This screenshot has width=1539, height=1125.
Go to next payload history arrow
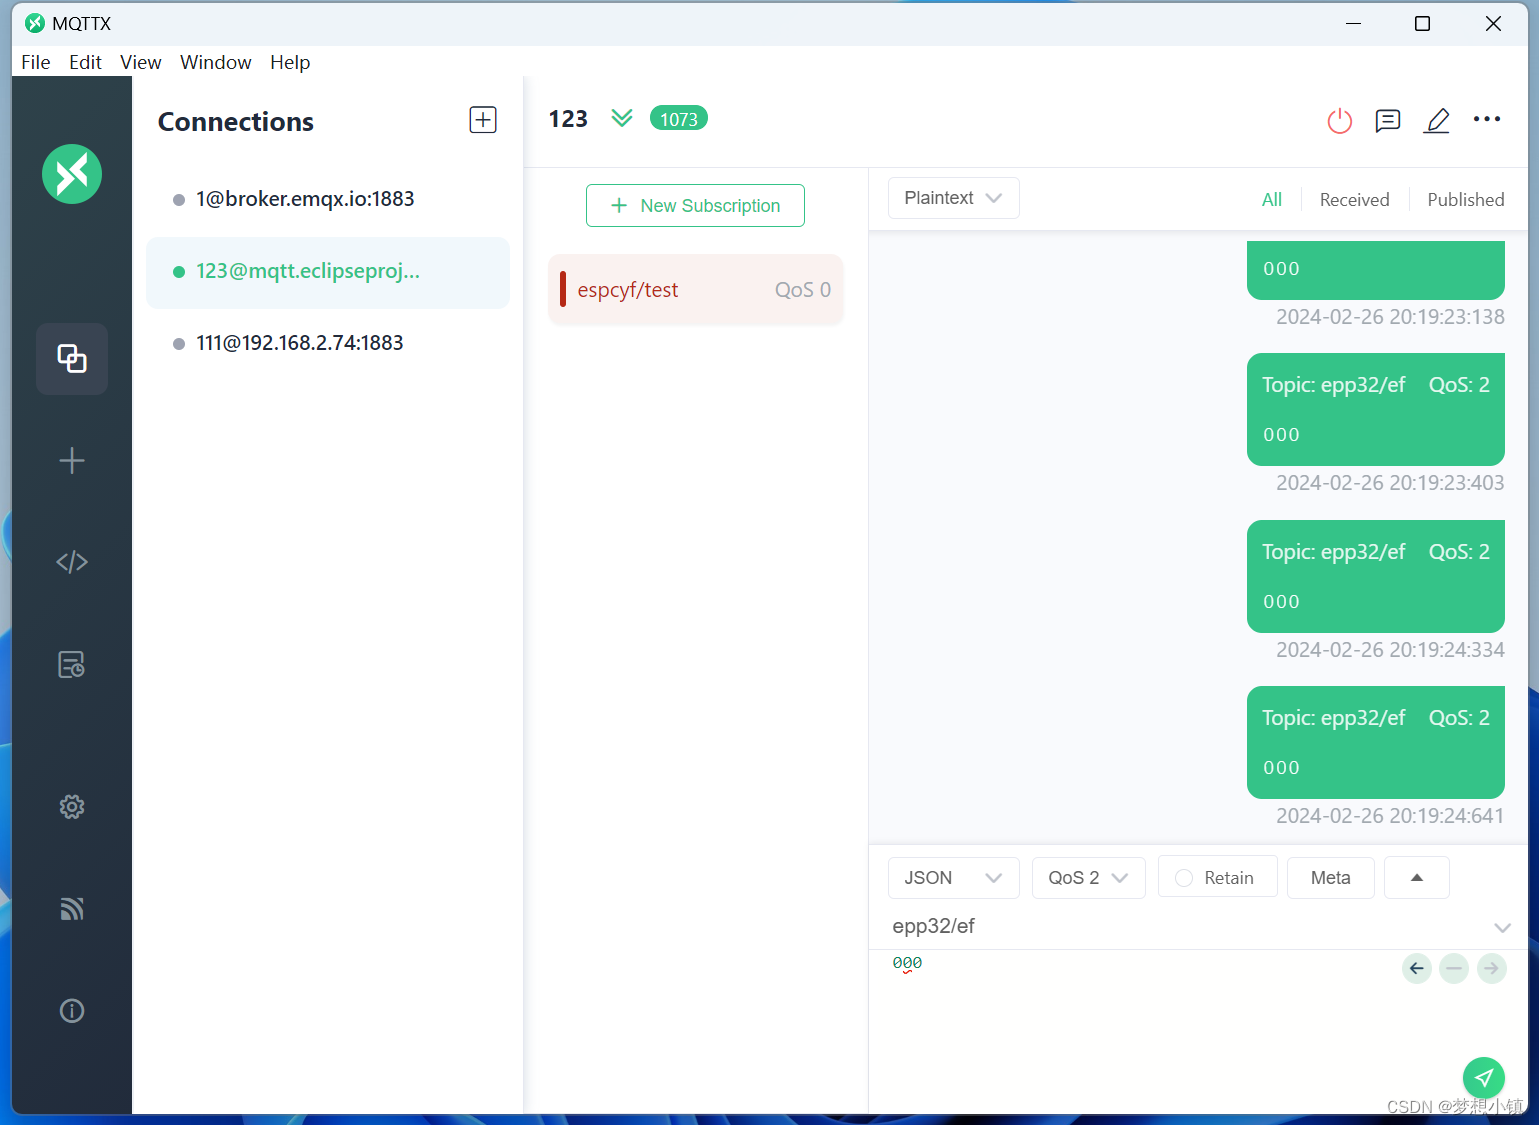tap(1492, 968)
